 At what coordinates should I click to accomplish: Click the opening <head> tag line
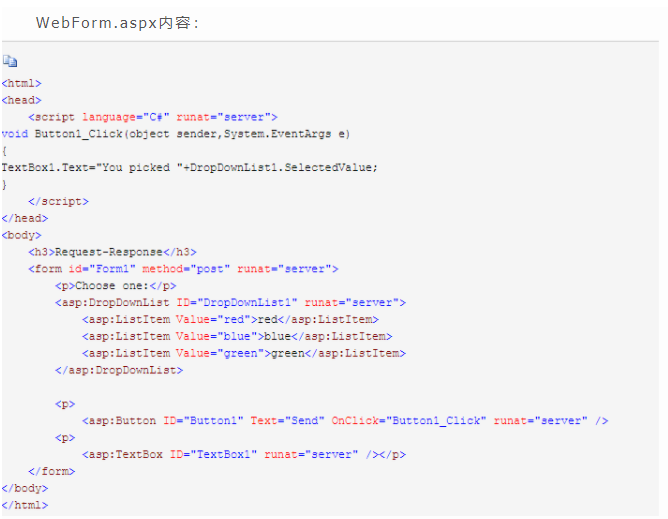pos(22,100)
